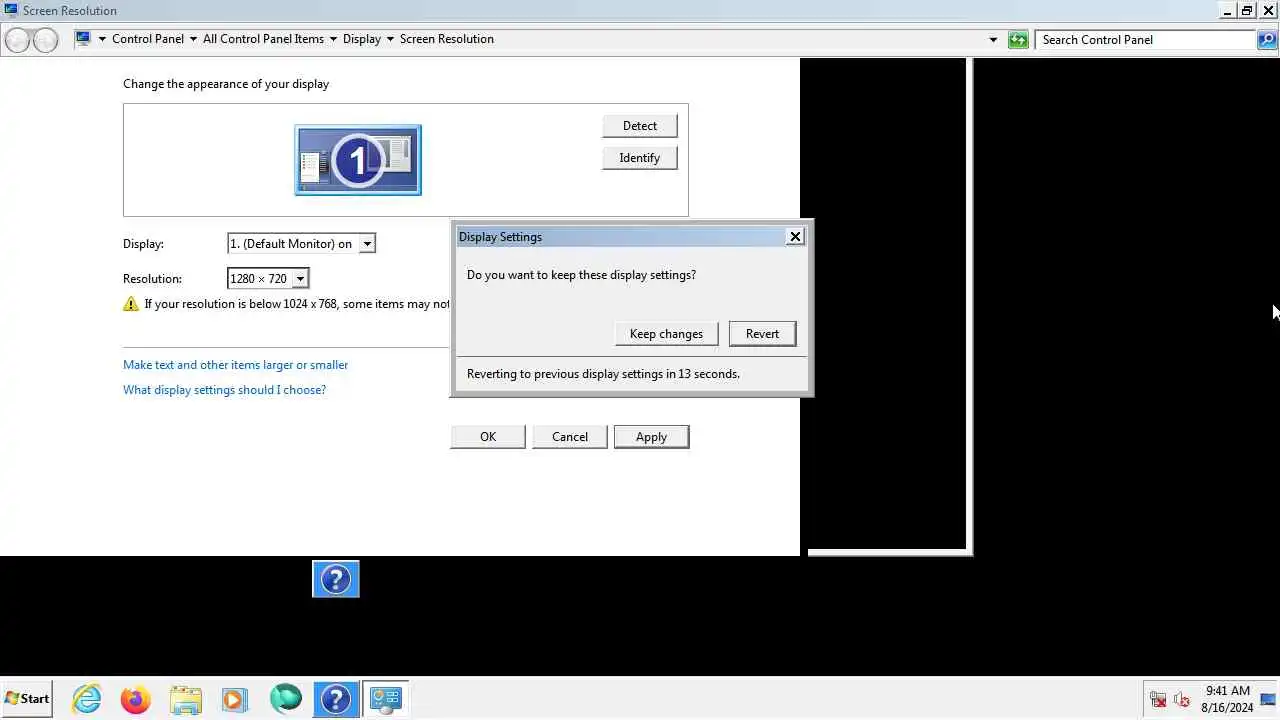Image resolution: width=1280 pixels, height=720 pixels.
Task: Click the volume speaker tray icon
Action: click(x=1182, y=699)
